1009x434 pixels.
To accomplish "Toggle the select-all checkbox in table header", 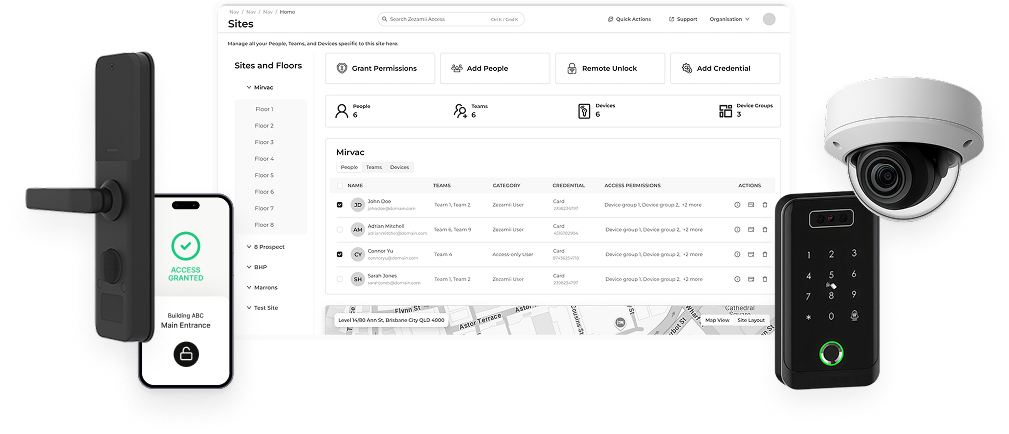I will tap(339, 185).
